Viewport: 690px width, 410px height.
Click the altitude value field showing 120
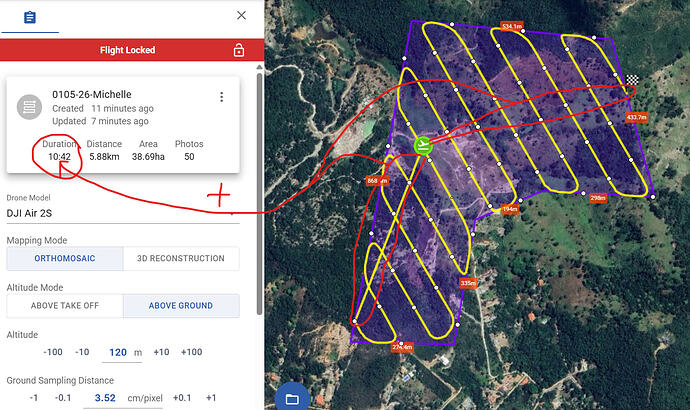click(118, 352)
